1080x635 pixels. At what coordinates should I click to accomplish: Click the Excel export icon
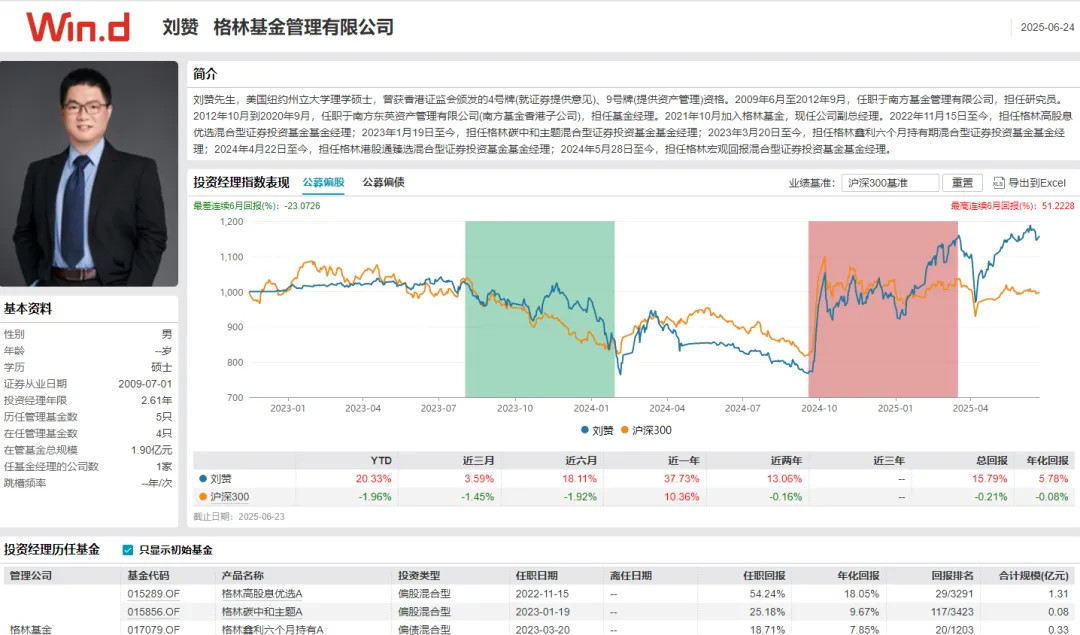click(x=999, y=183)
